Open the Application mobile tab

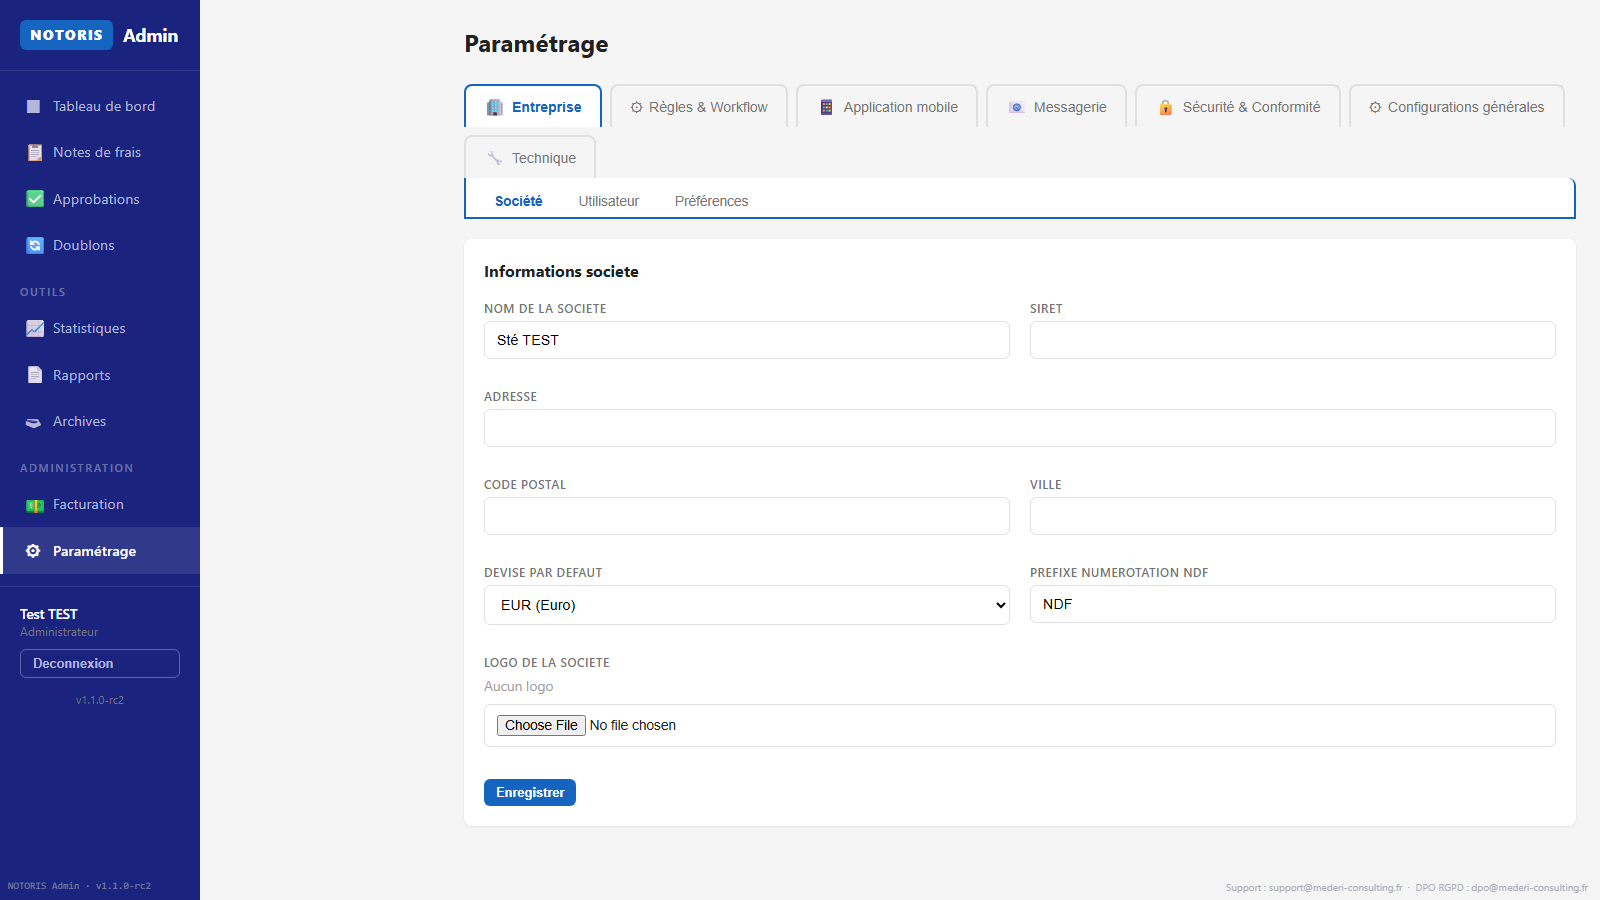[887, 107]
